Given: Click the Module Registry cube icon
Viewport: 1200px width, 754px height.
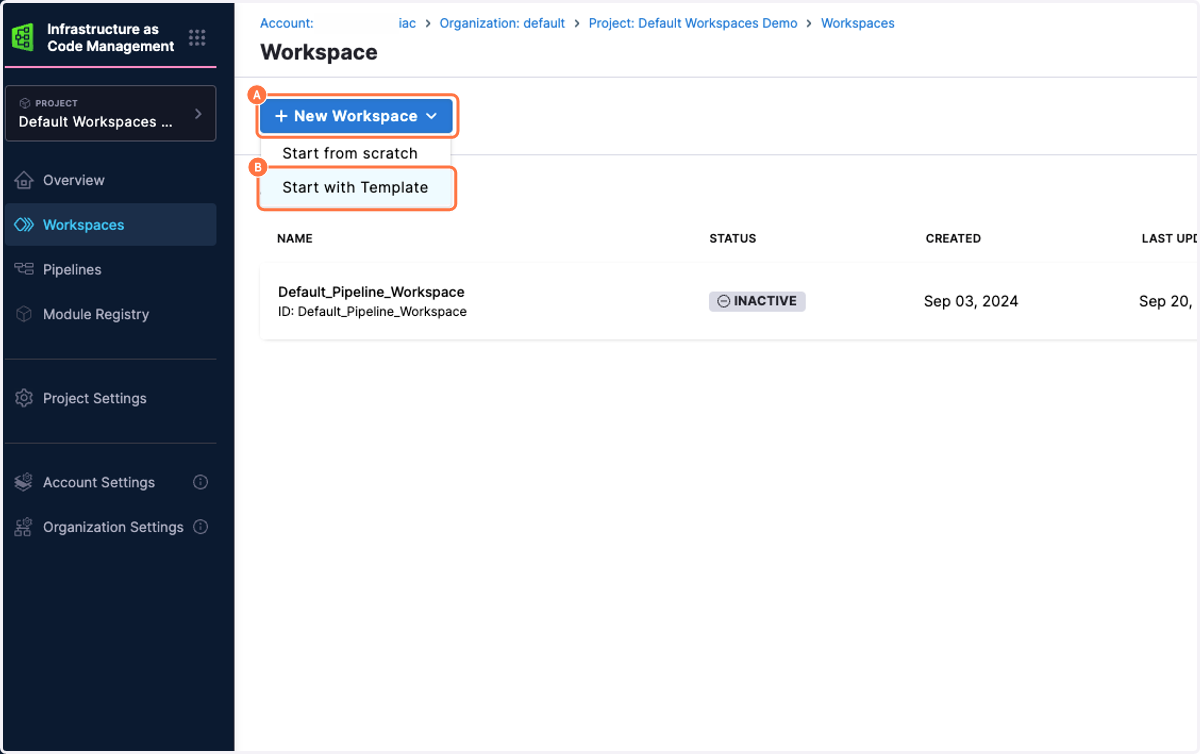Looking at the screenshot, I should tap(24, 314).
